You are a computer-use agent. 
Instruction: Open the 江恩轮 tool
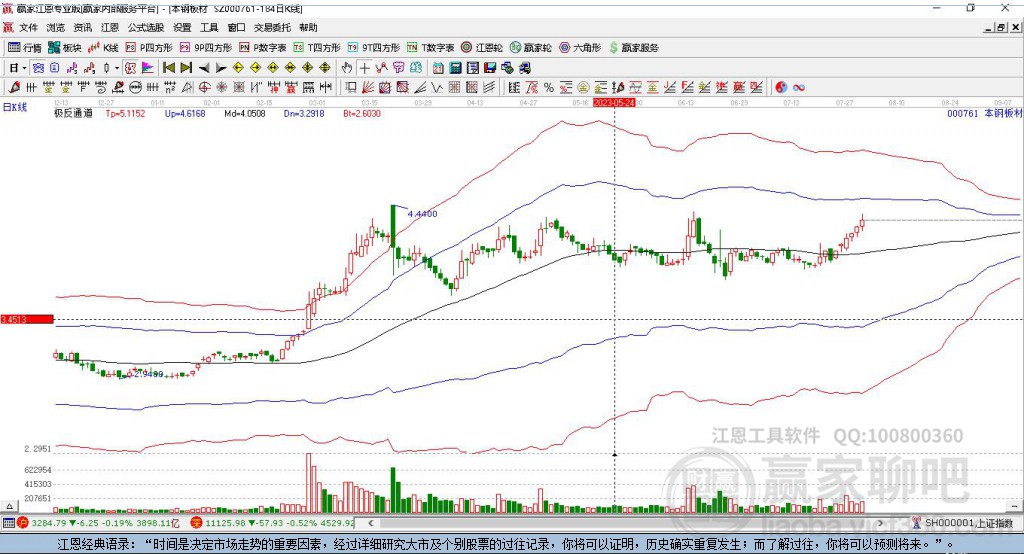pyautogui.click(x=482, y=48)
